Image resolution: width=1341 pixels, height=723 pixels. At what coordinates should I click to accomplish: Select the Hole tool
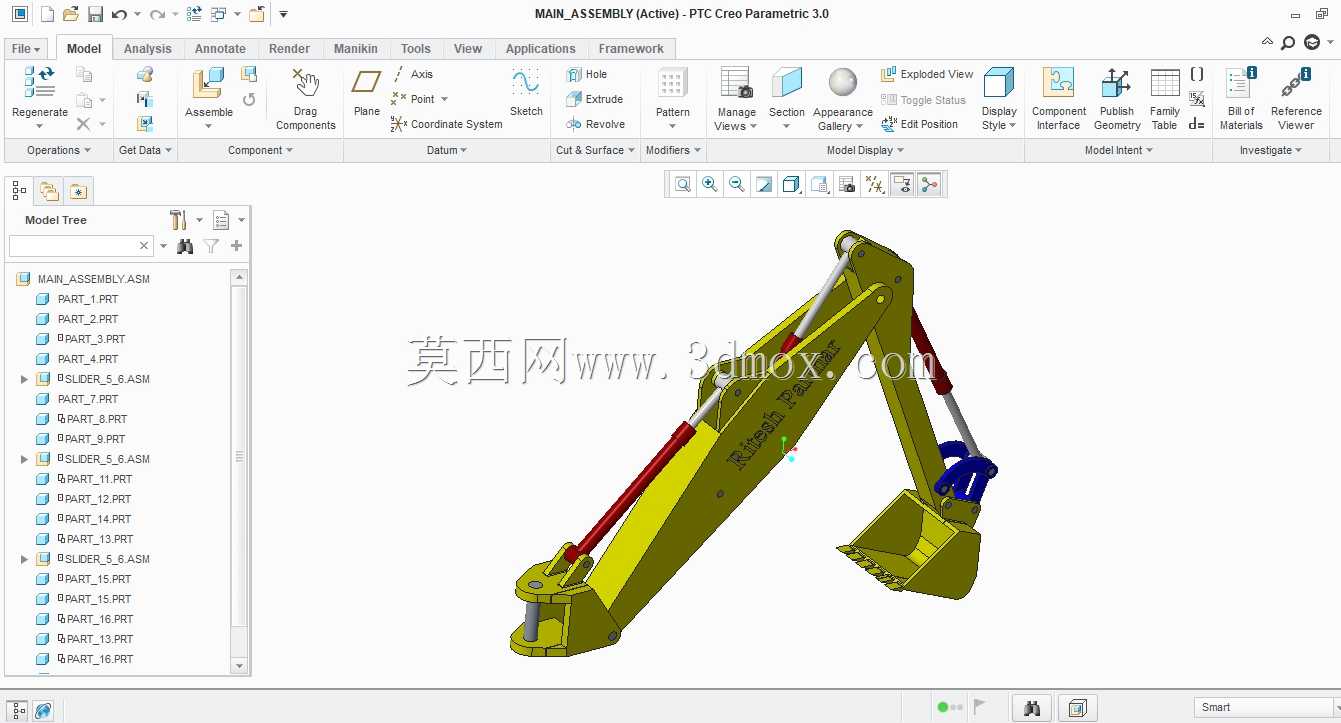[587, 74]
